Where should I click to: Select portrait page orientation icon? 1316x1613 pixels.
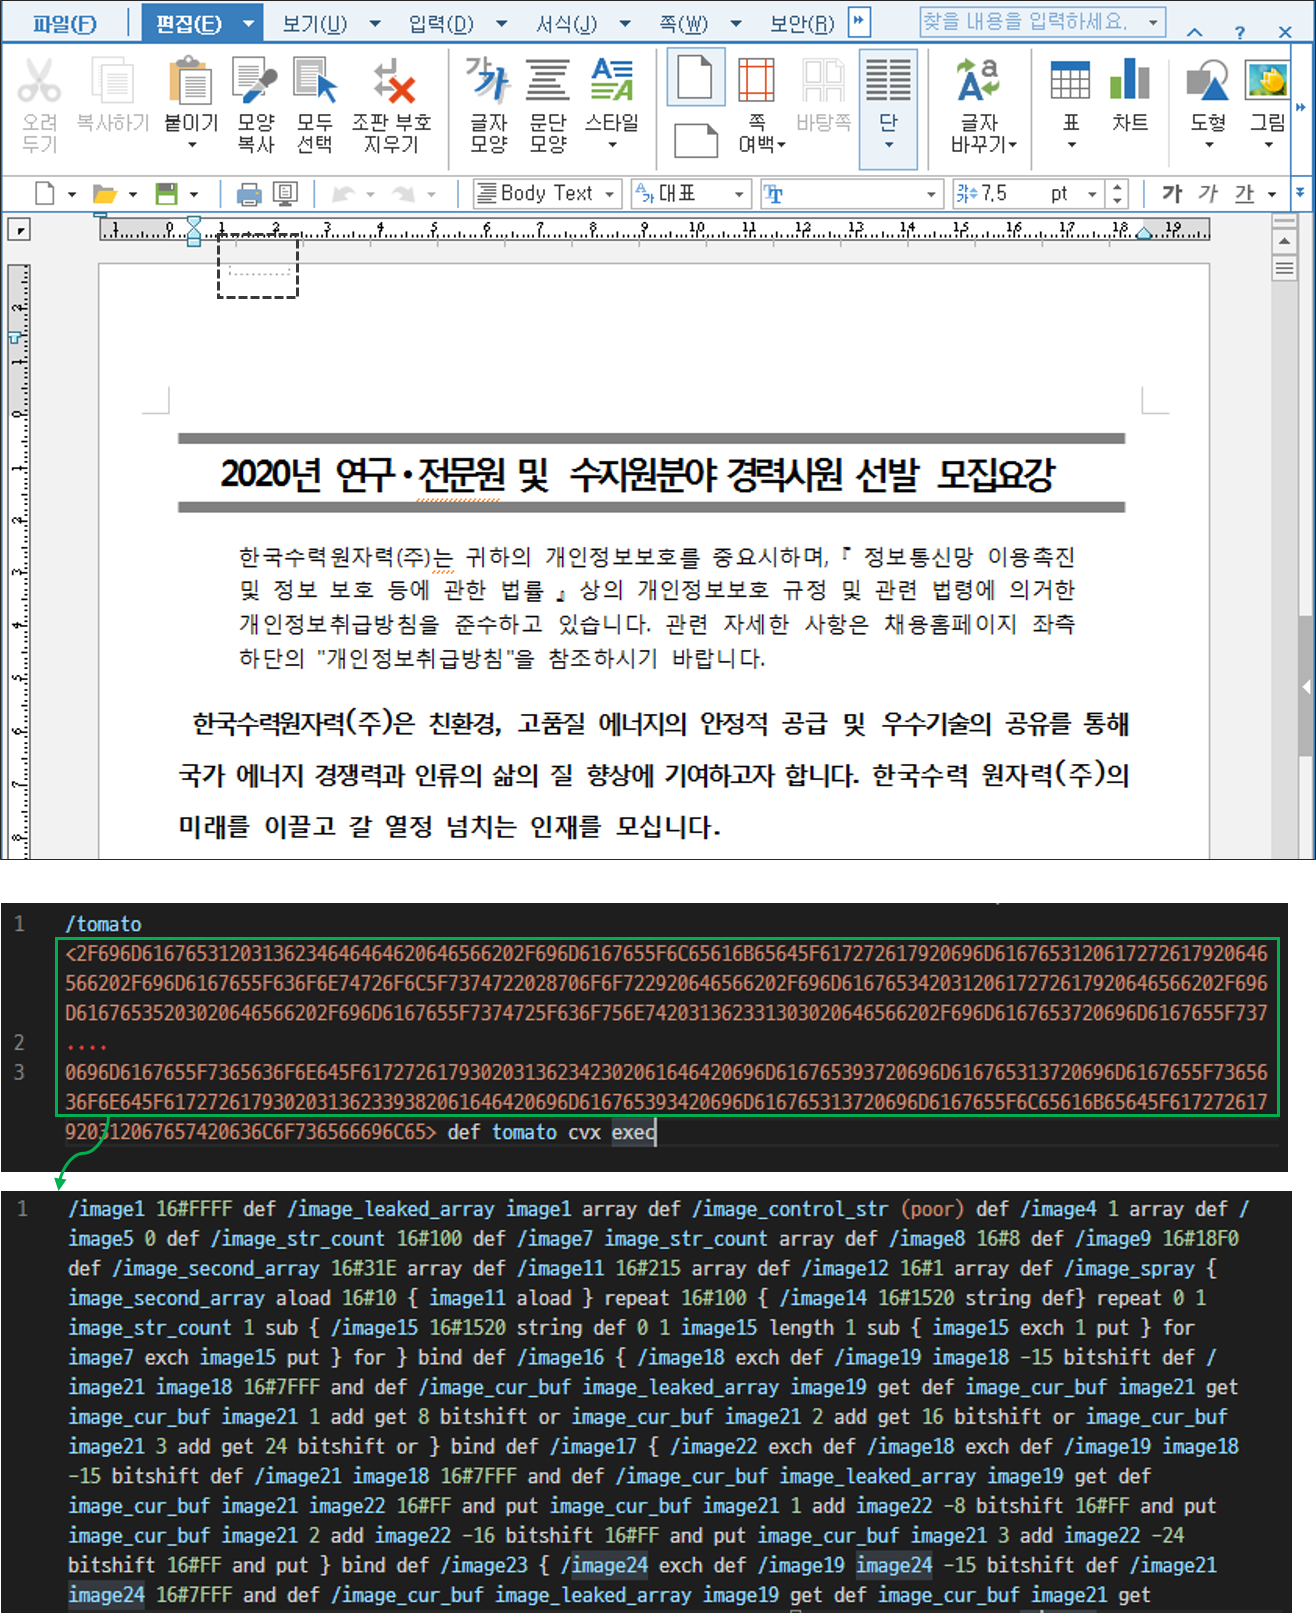click(696, 78)
